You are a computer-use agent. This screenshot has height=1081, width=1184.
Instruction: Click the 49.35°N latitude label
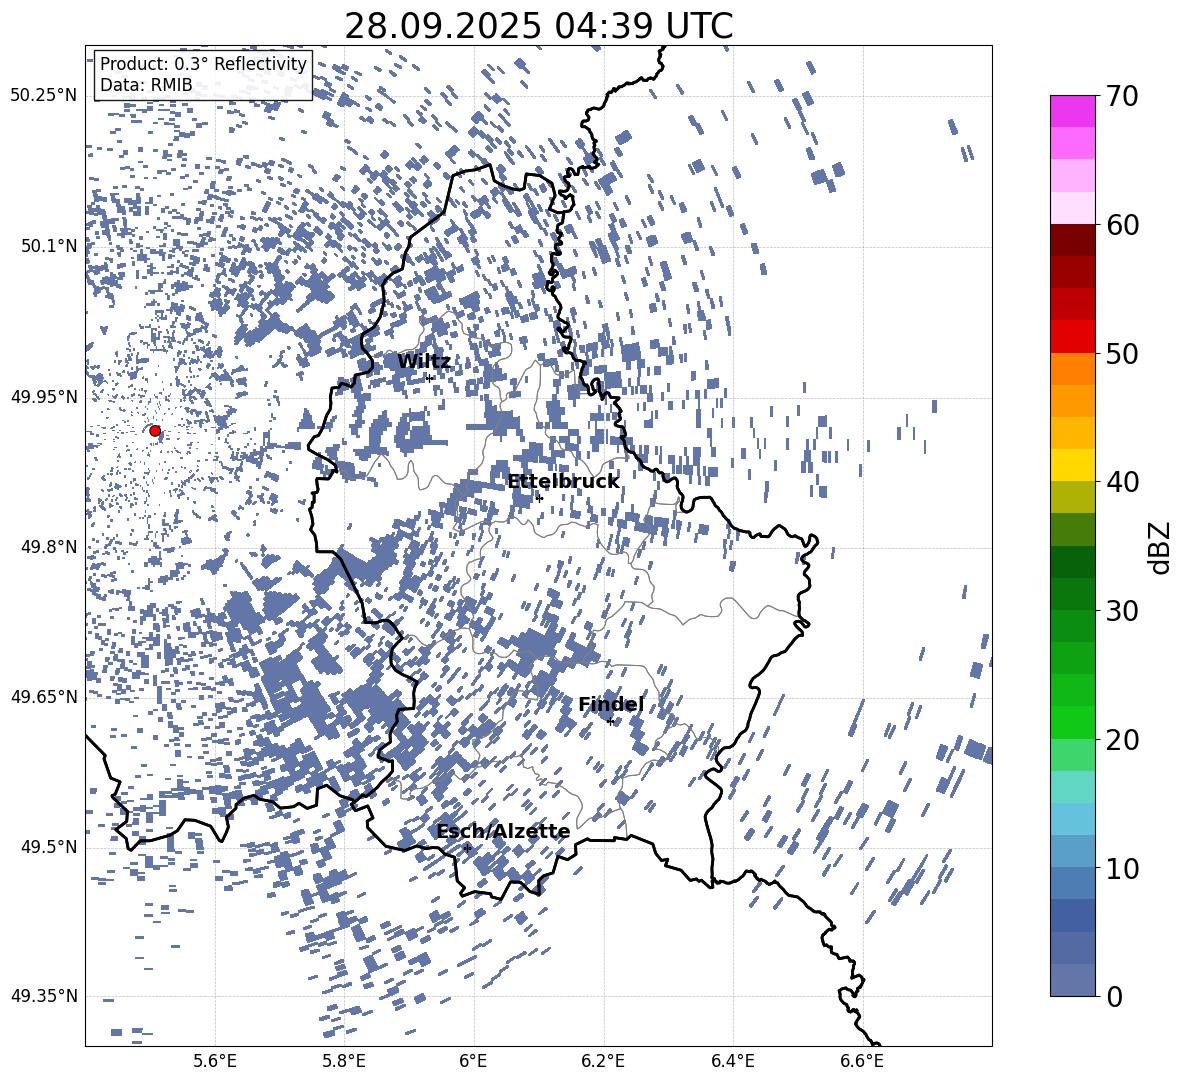pyautogui.click(x=44, y=996)
